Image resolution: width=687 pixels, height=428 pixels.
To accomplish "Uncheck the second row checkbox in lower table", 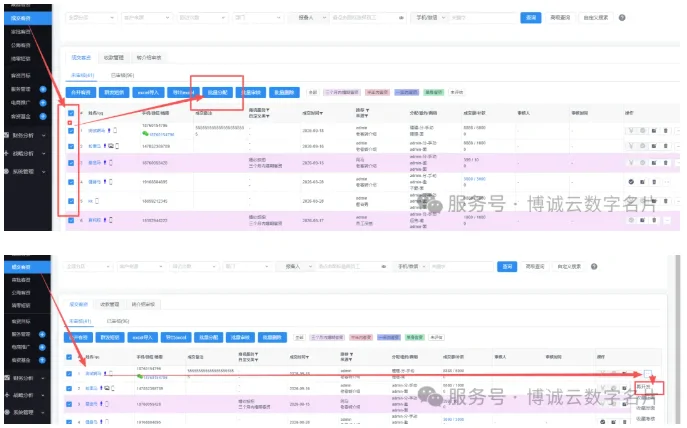I will click(69, 389).
